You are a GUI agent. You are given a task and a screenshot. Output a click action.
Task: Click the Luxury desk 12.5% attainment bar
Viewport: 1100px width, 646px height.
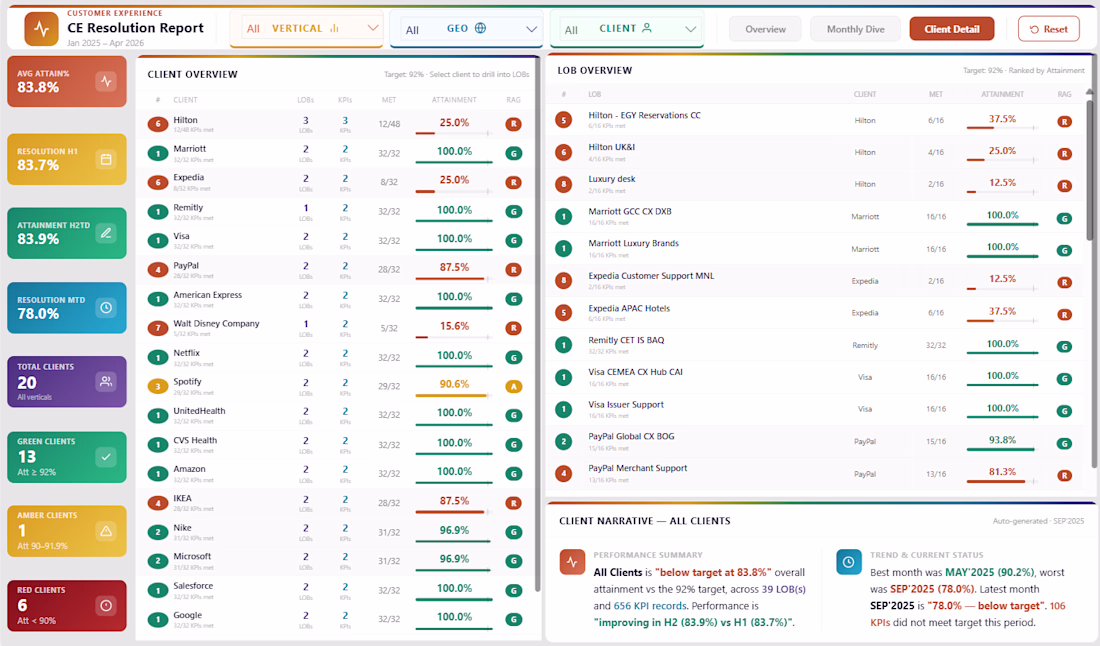point(1002,191)
